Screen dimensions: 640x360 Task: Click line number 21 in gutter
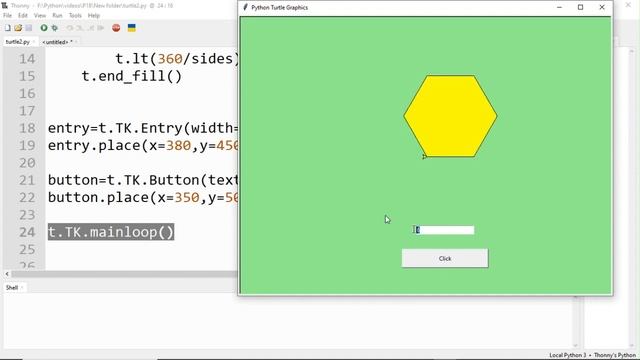pyautogui.click(x=27, y=180)
